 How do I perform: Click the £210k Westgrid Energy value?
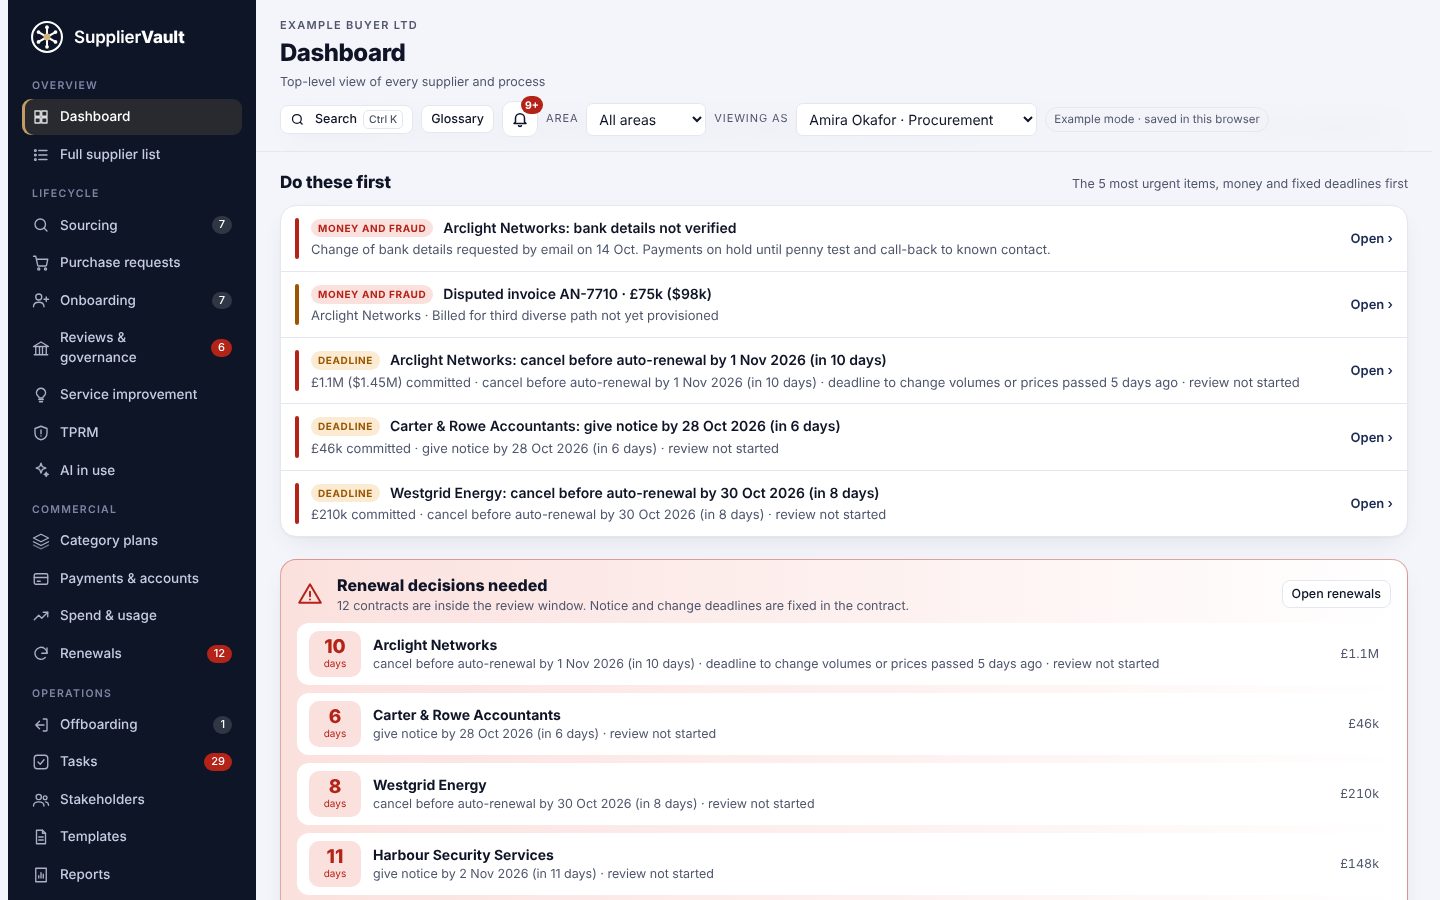click(1359, 794)
